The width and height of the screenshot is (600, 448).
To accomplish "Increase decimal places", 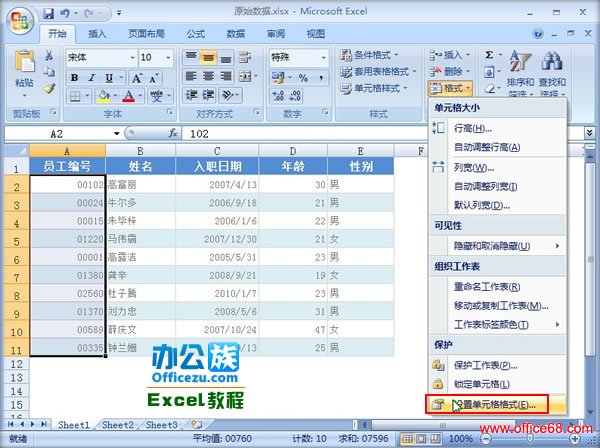I will [x=278, y=96].
